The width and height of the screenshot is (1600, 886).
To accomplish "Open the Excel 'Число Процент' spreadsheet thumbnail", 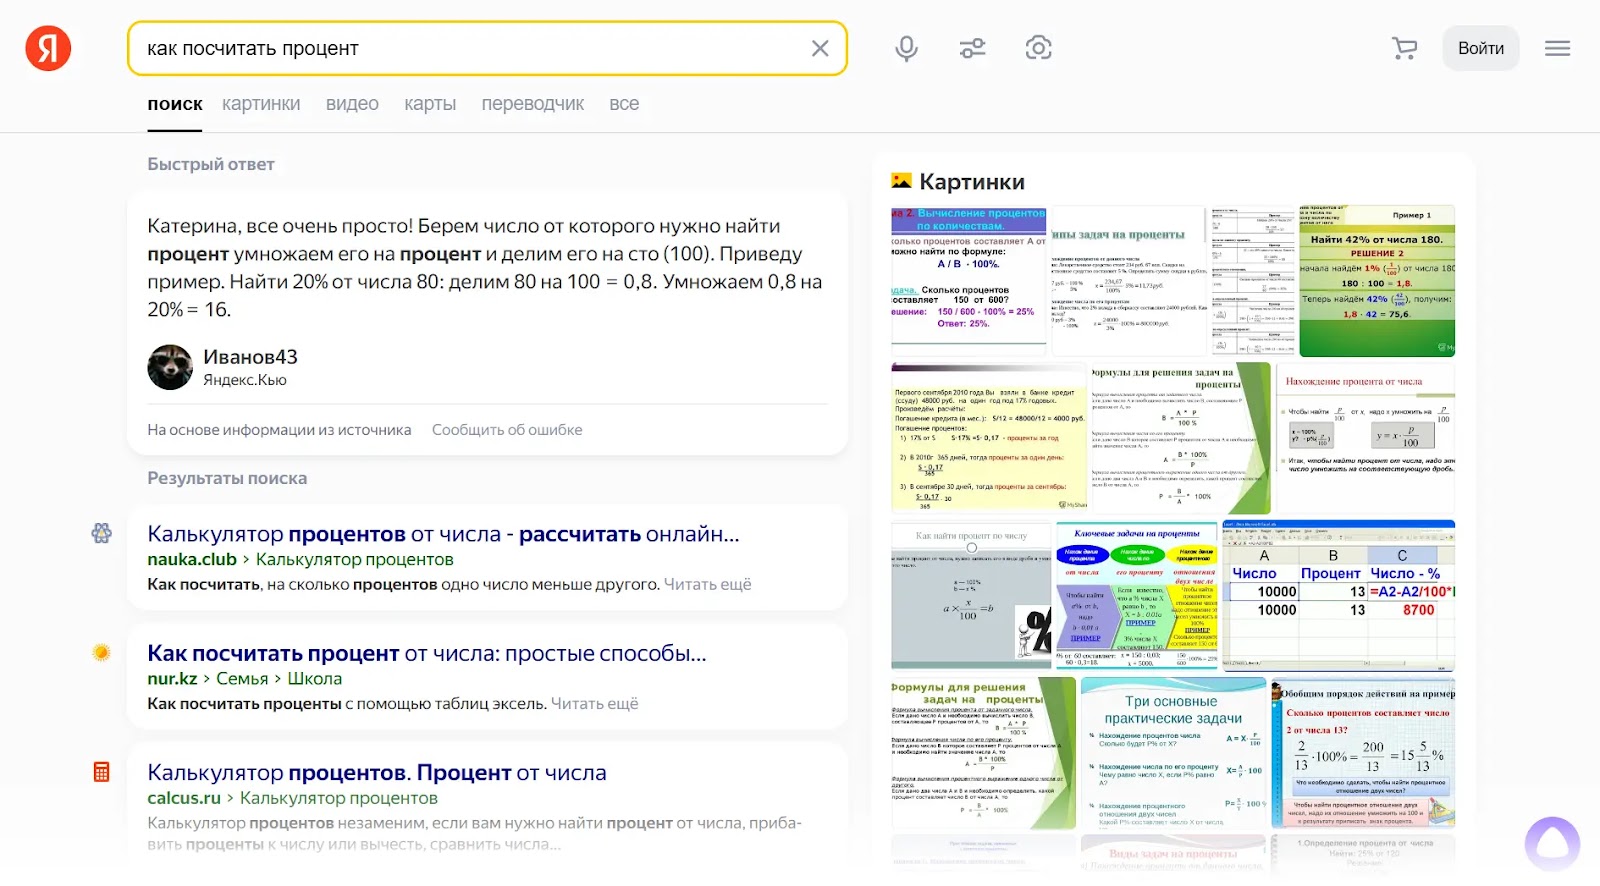I will [1339, 595].
